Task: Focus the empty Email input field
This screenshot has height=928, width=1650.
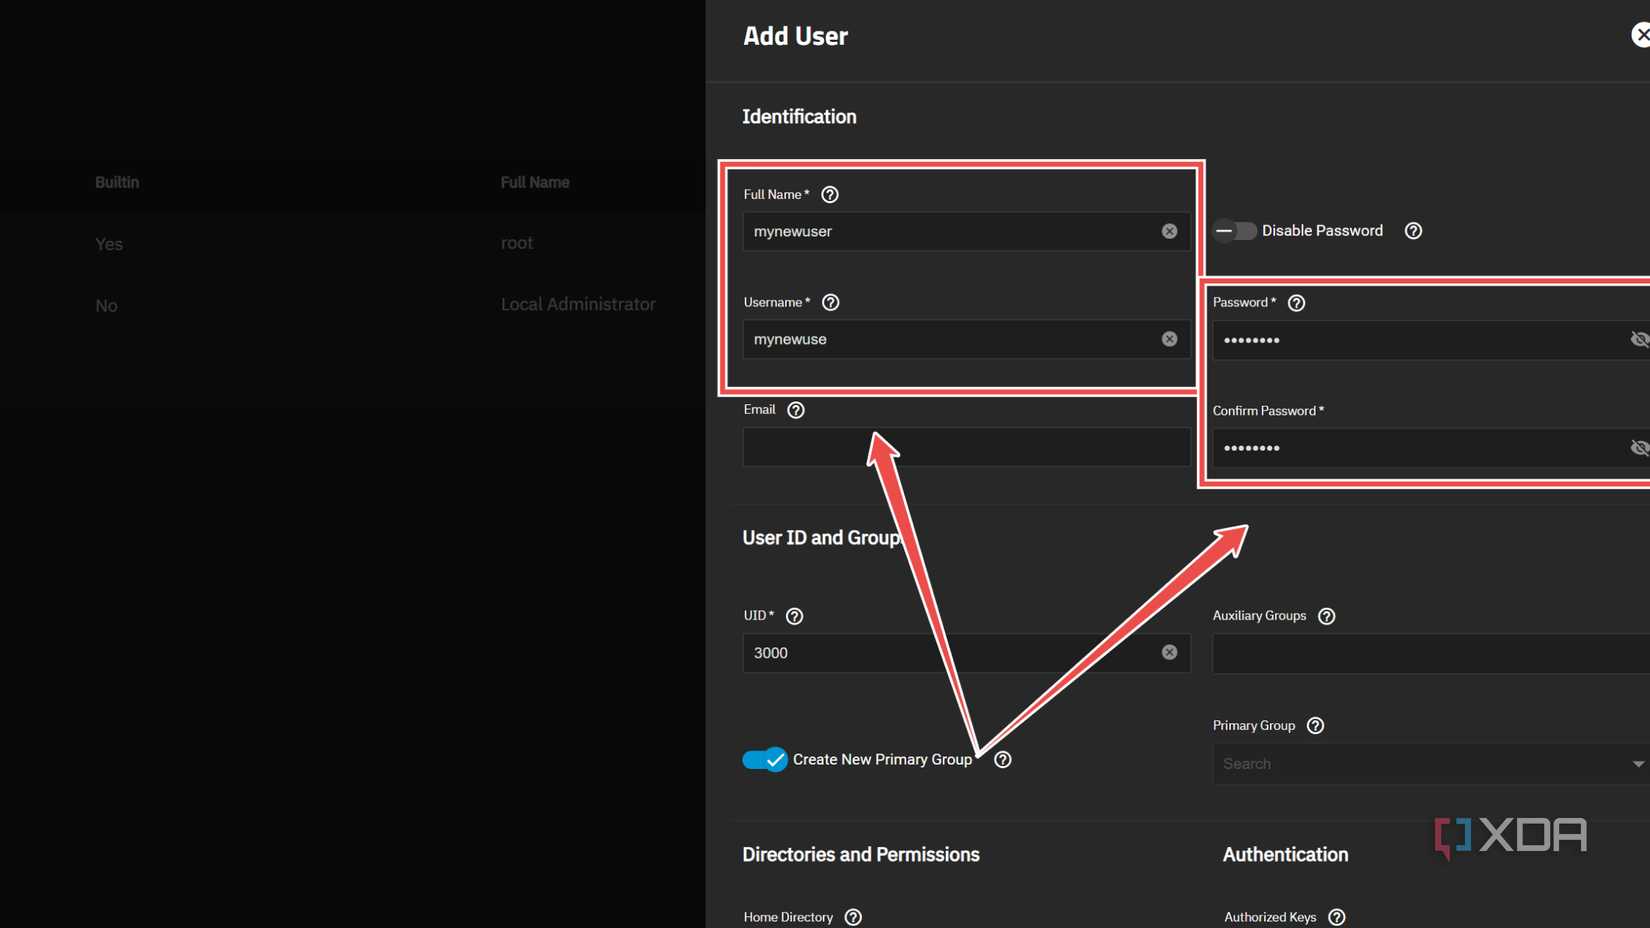Action: 967,447
